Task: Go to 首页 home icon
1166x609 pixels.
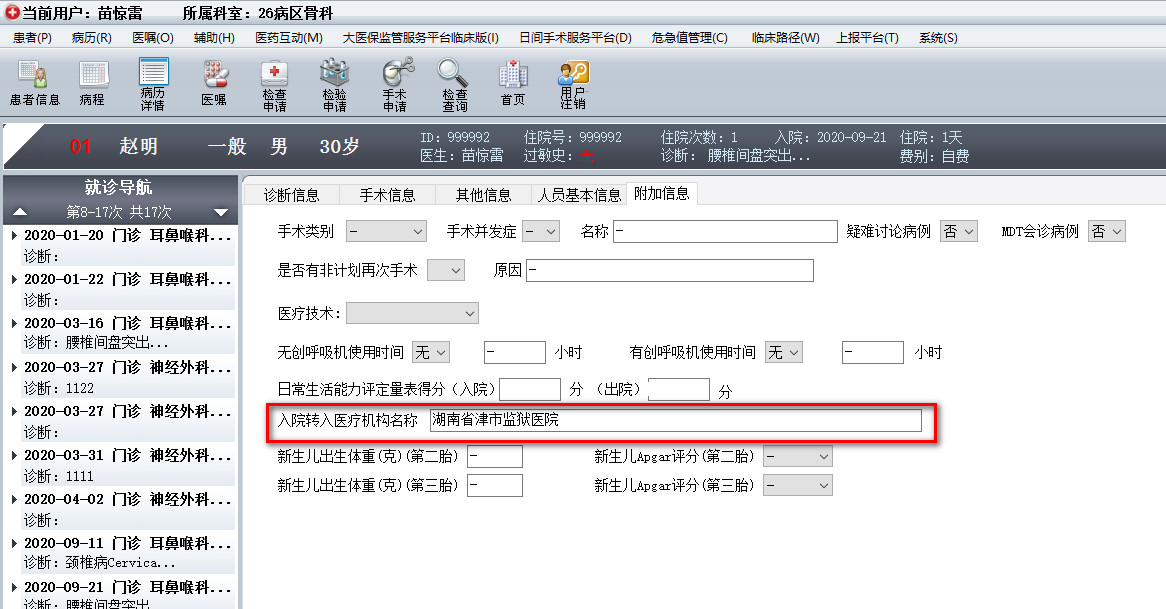Action: tap(513, 84)
